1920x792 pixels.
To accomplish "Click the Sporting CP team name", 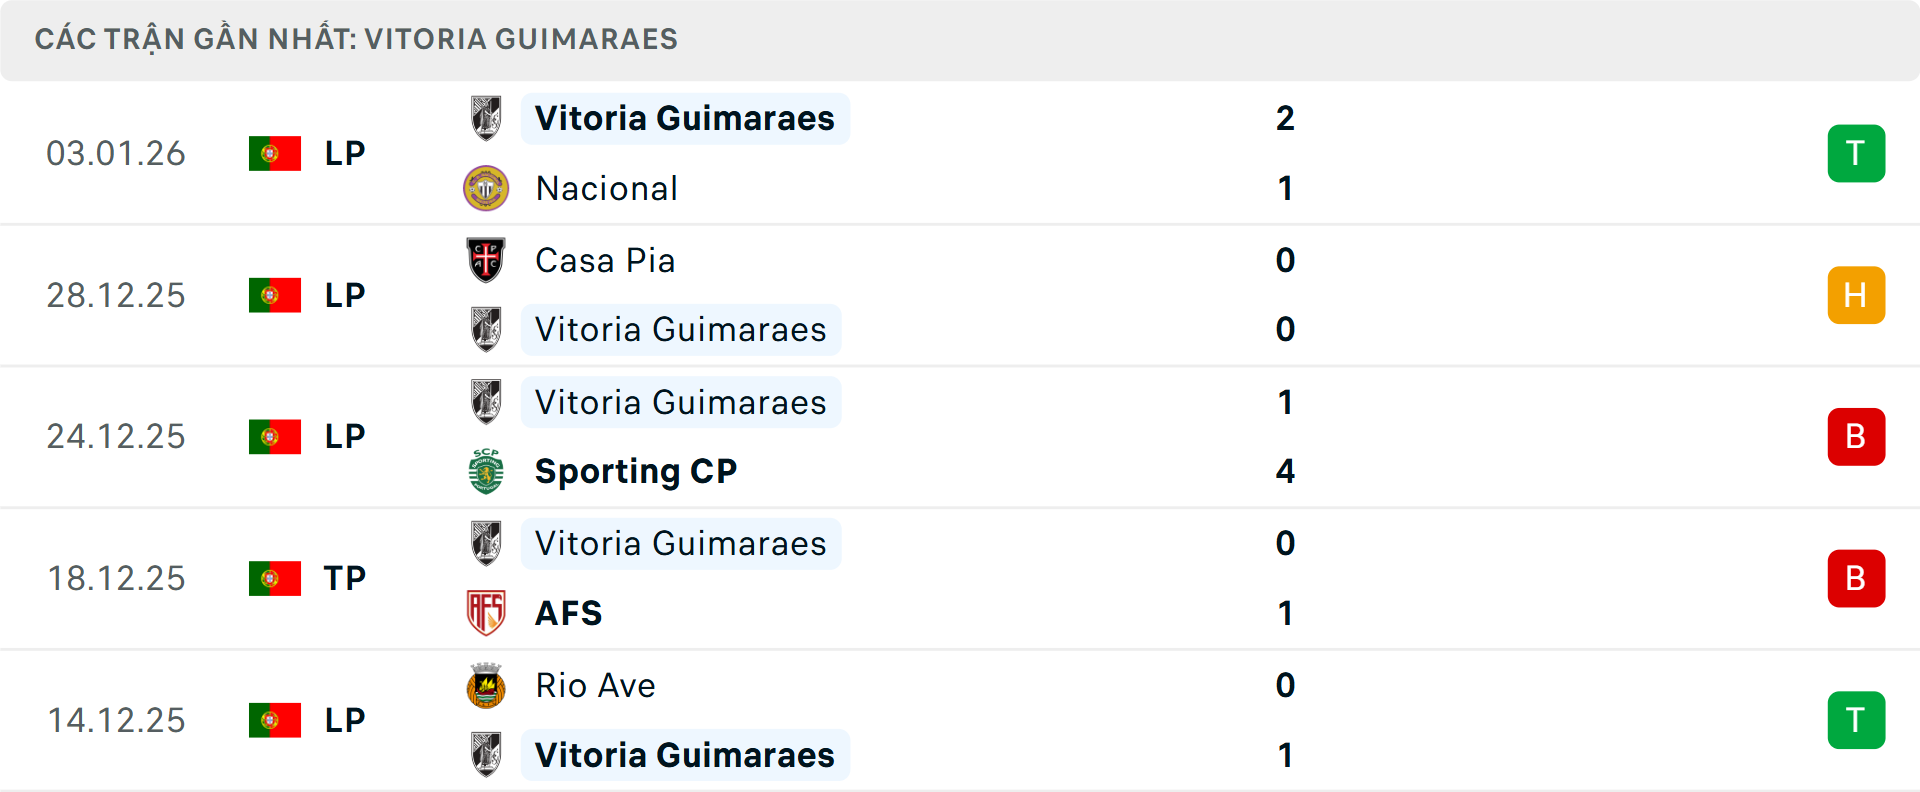I will (636, 471).
